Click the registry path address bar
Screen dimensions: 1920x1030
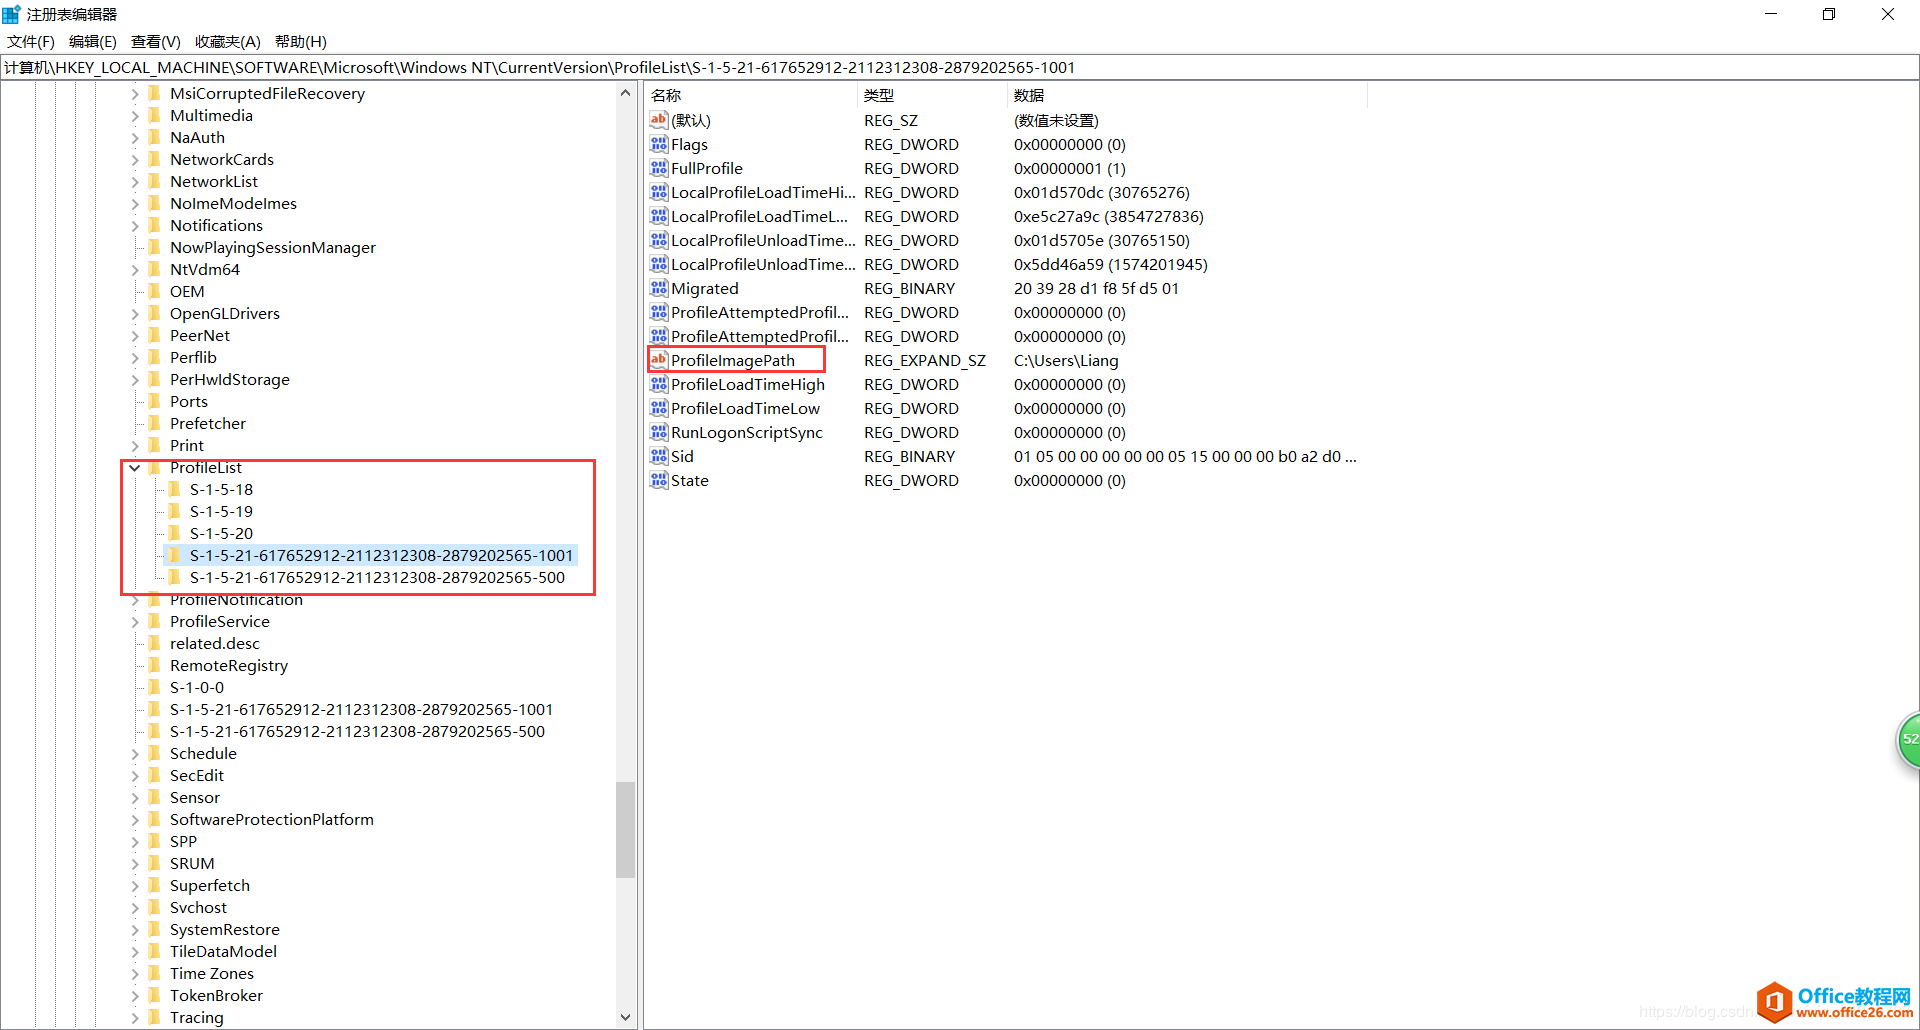point(959,67)
